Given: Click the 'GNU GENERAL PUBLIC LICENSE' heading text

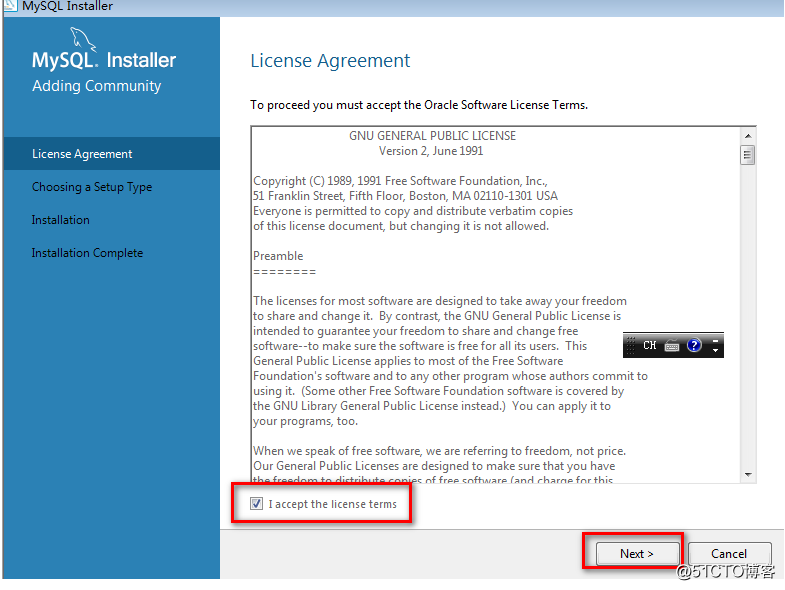Looking at the screenshot, I should click(432, 136).
